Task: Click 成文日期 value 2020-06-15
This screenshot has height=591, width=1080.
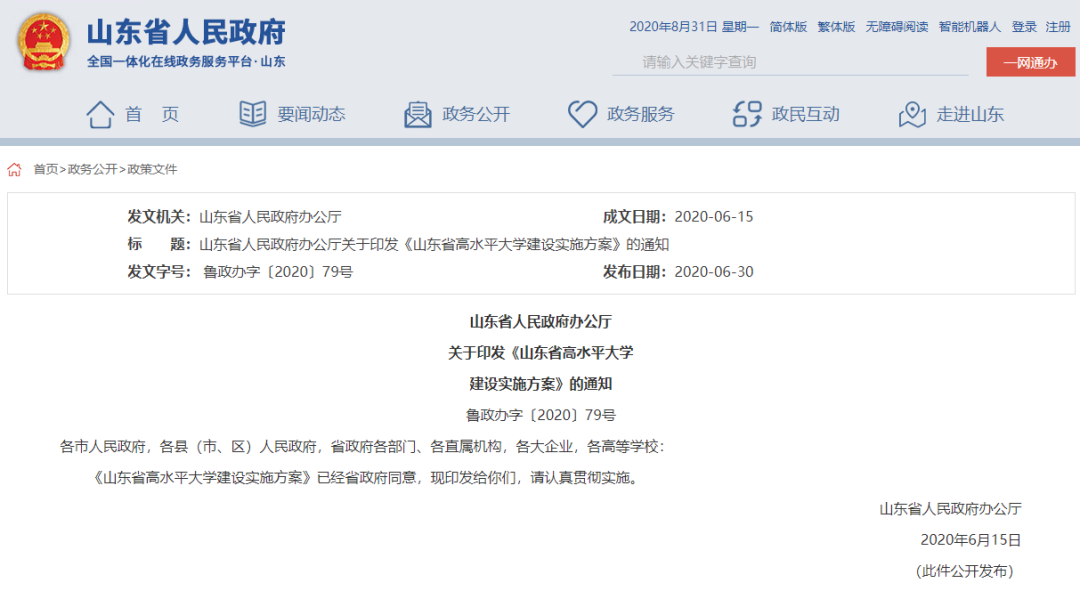Action: [x=714, y=217]
